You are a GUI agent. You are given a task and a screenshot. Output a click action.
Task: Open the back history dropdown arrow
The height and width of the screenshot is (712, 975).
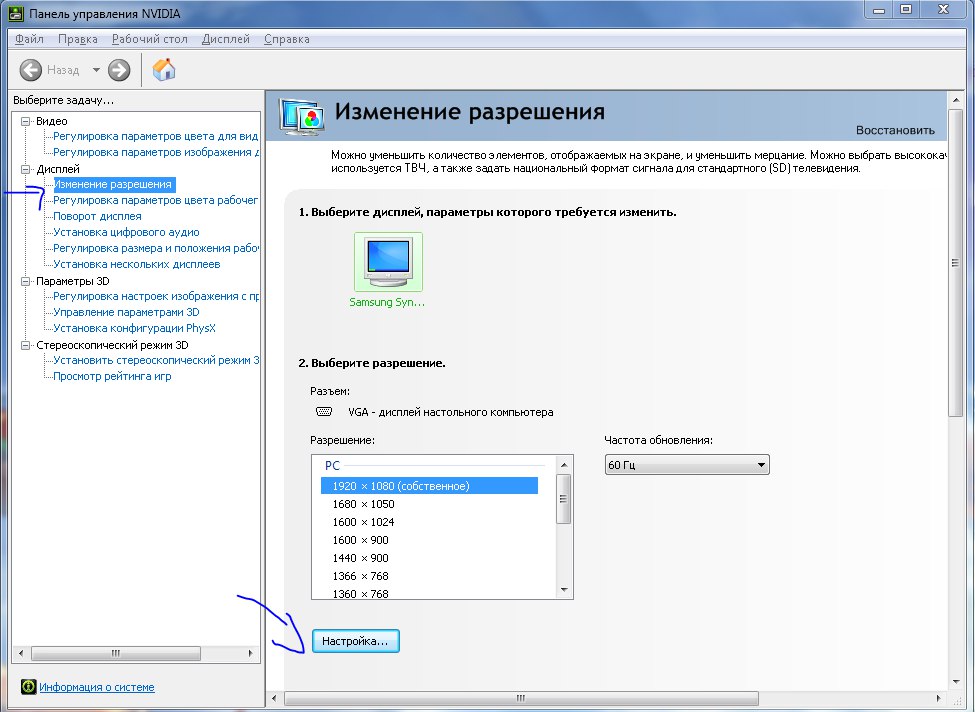point(96,70)
